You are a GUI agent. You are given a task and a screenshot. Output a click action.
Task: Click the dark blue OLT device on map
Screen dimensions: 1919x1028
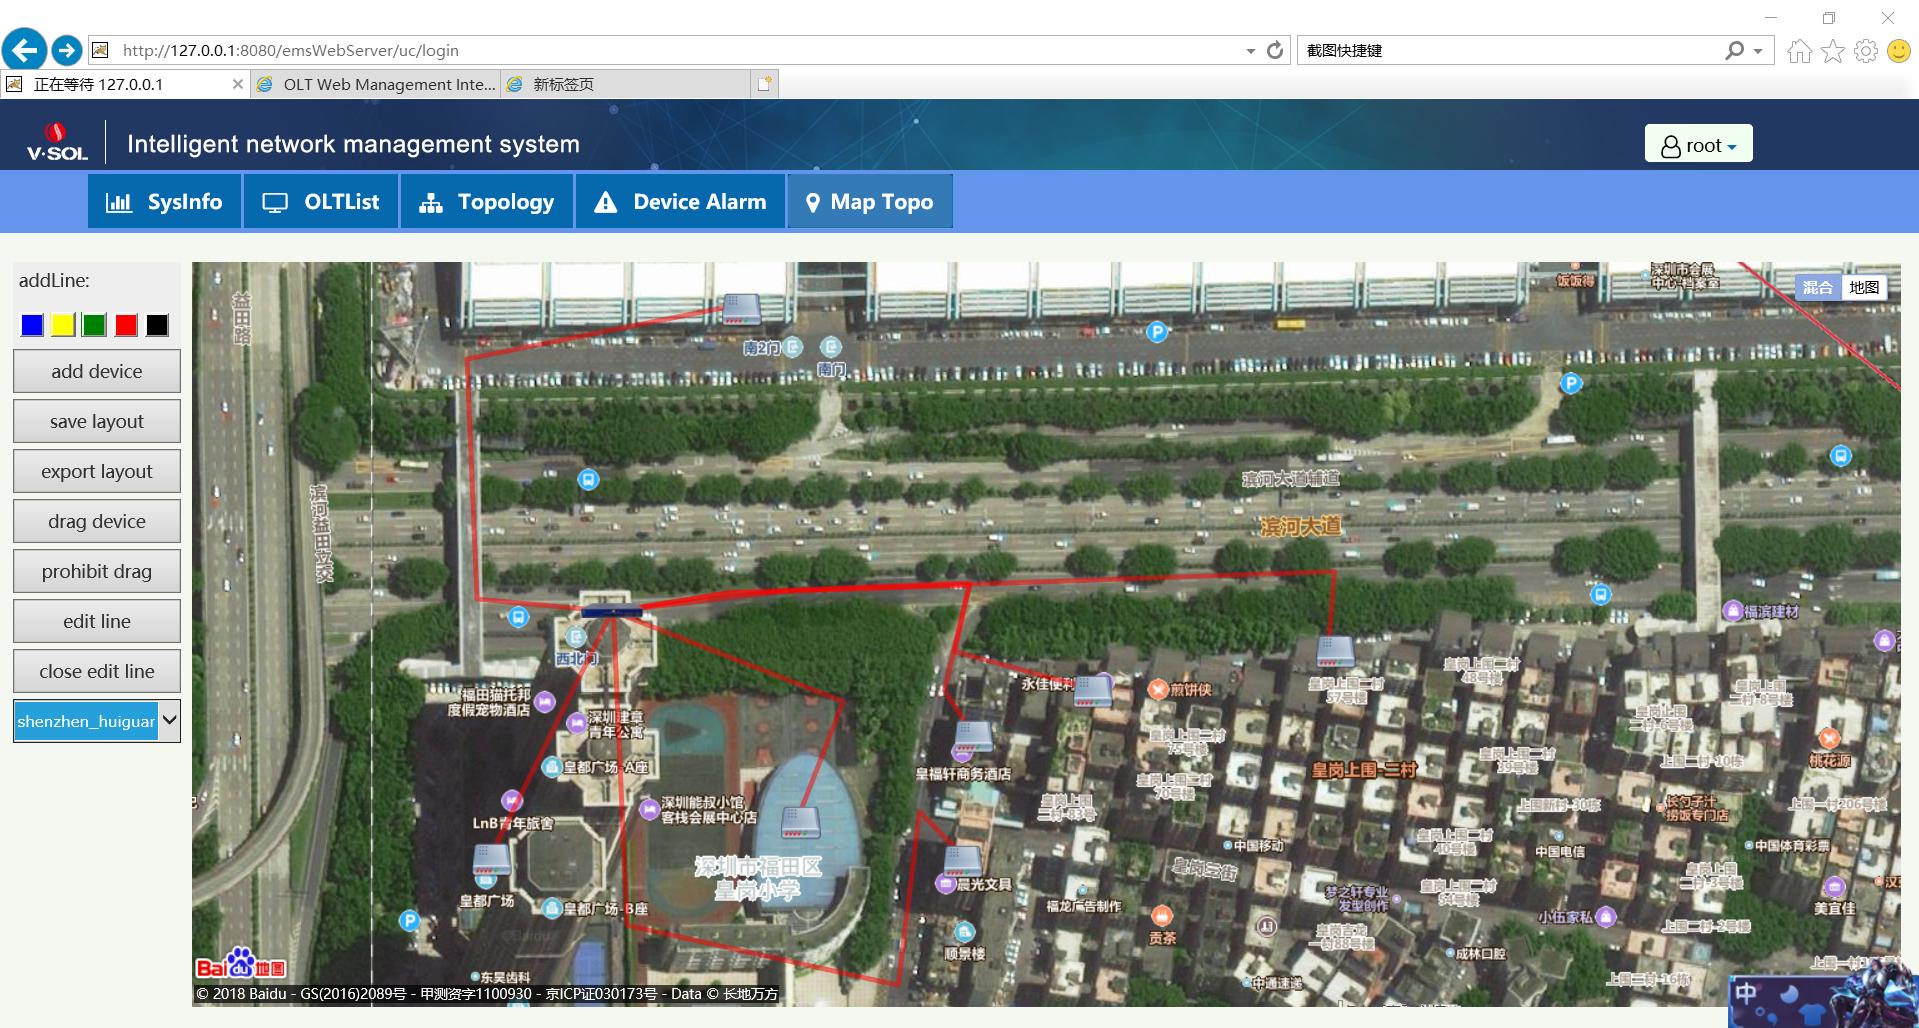click(611, 612)
